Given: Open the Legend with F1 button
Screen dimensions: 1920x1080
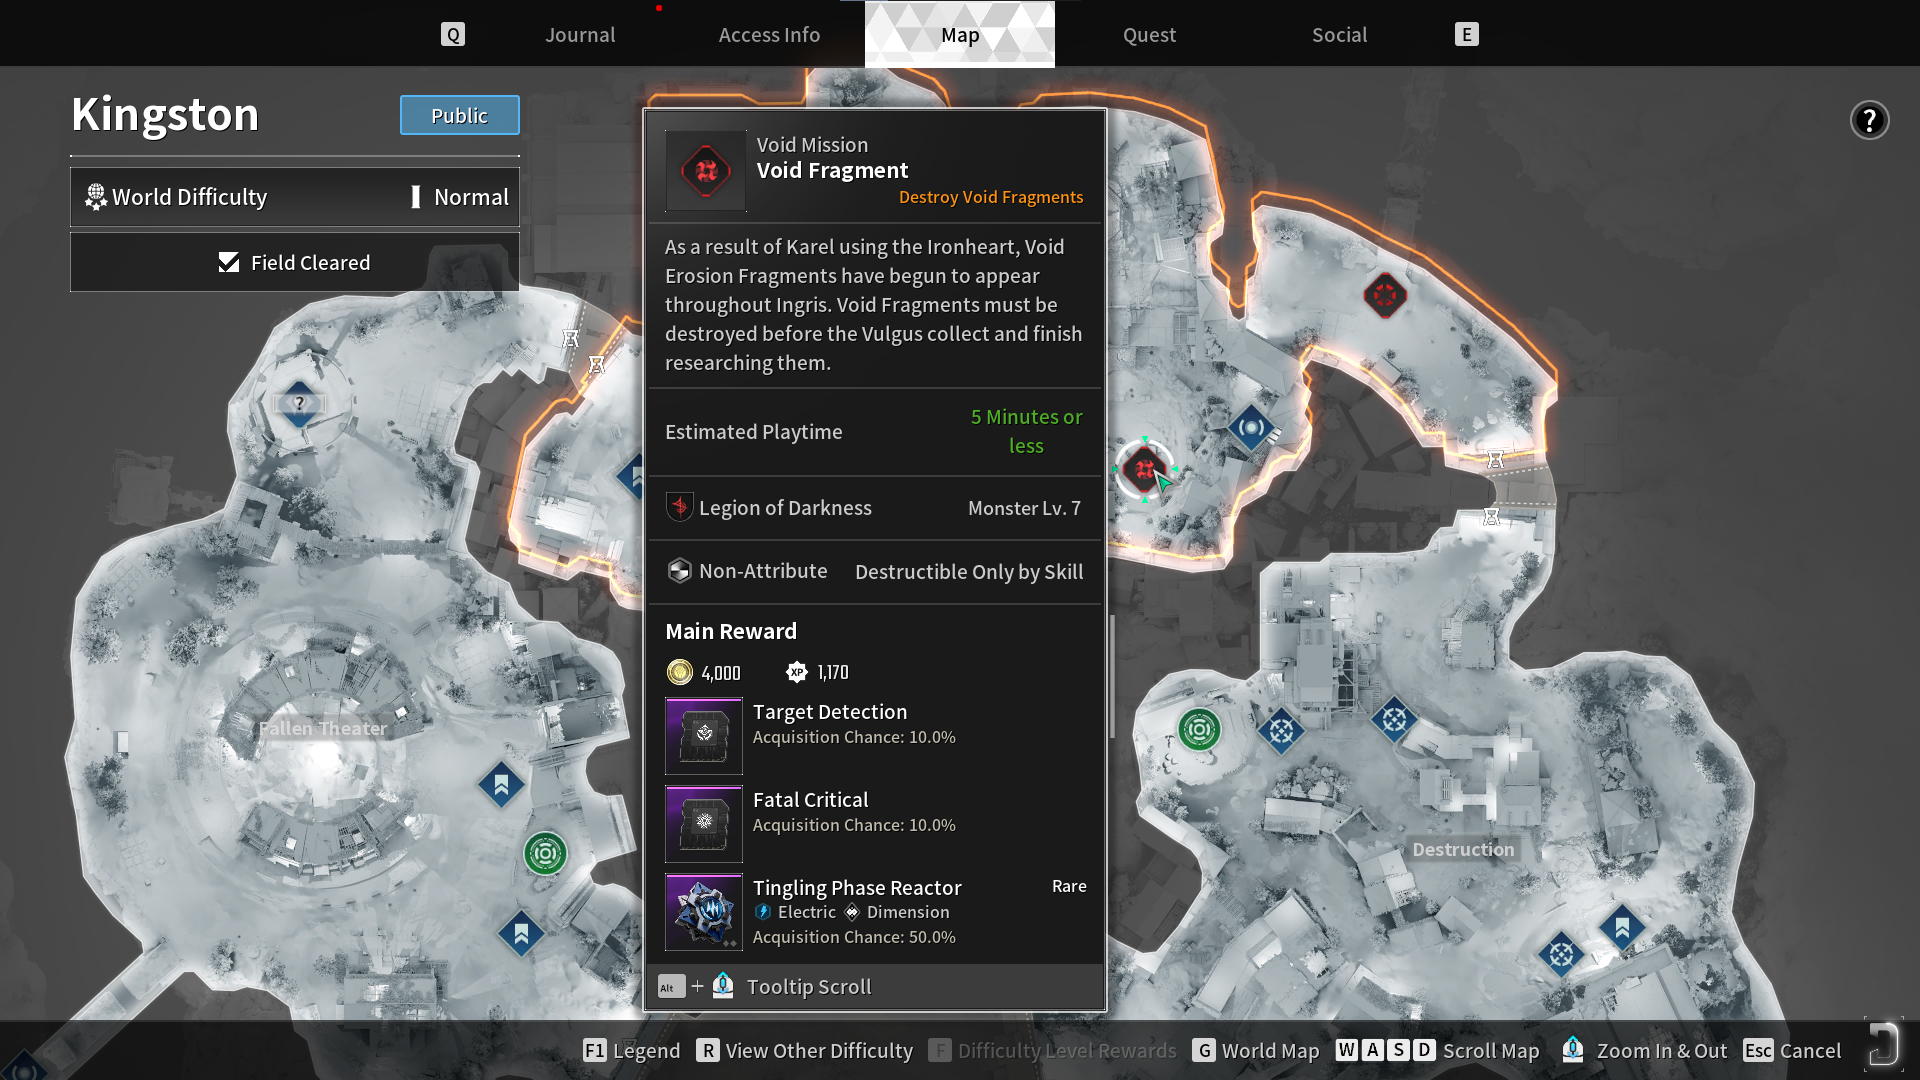Looking at the screenshot, I should pyautogui.click(x=631, y=1050).
